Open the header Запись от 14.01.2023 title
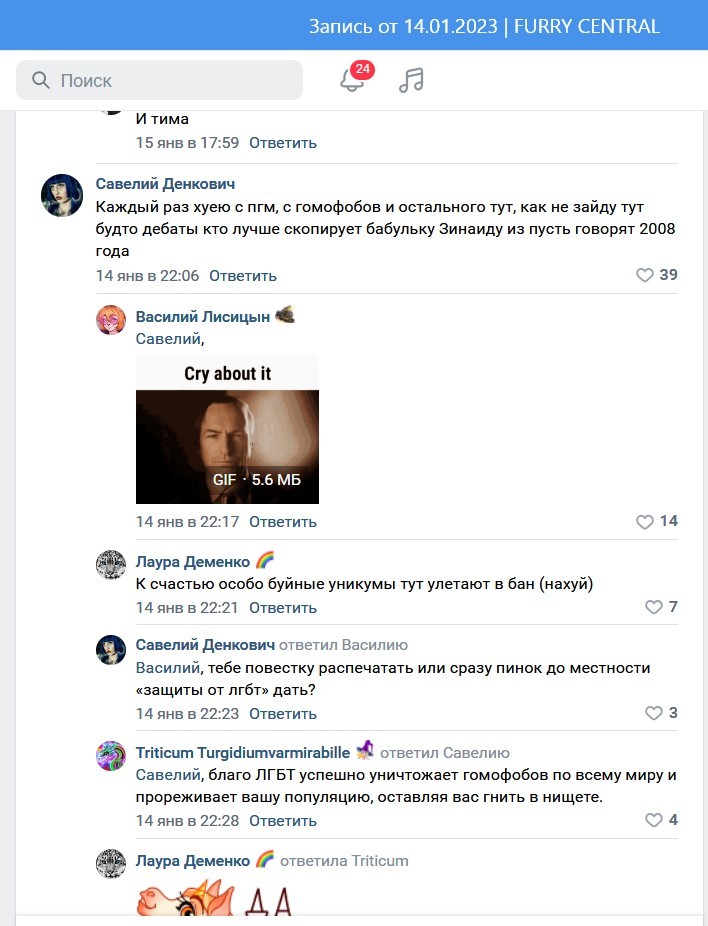 click(x=484, y=27)
